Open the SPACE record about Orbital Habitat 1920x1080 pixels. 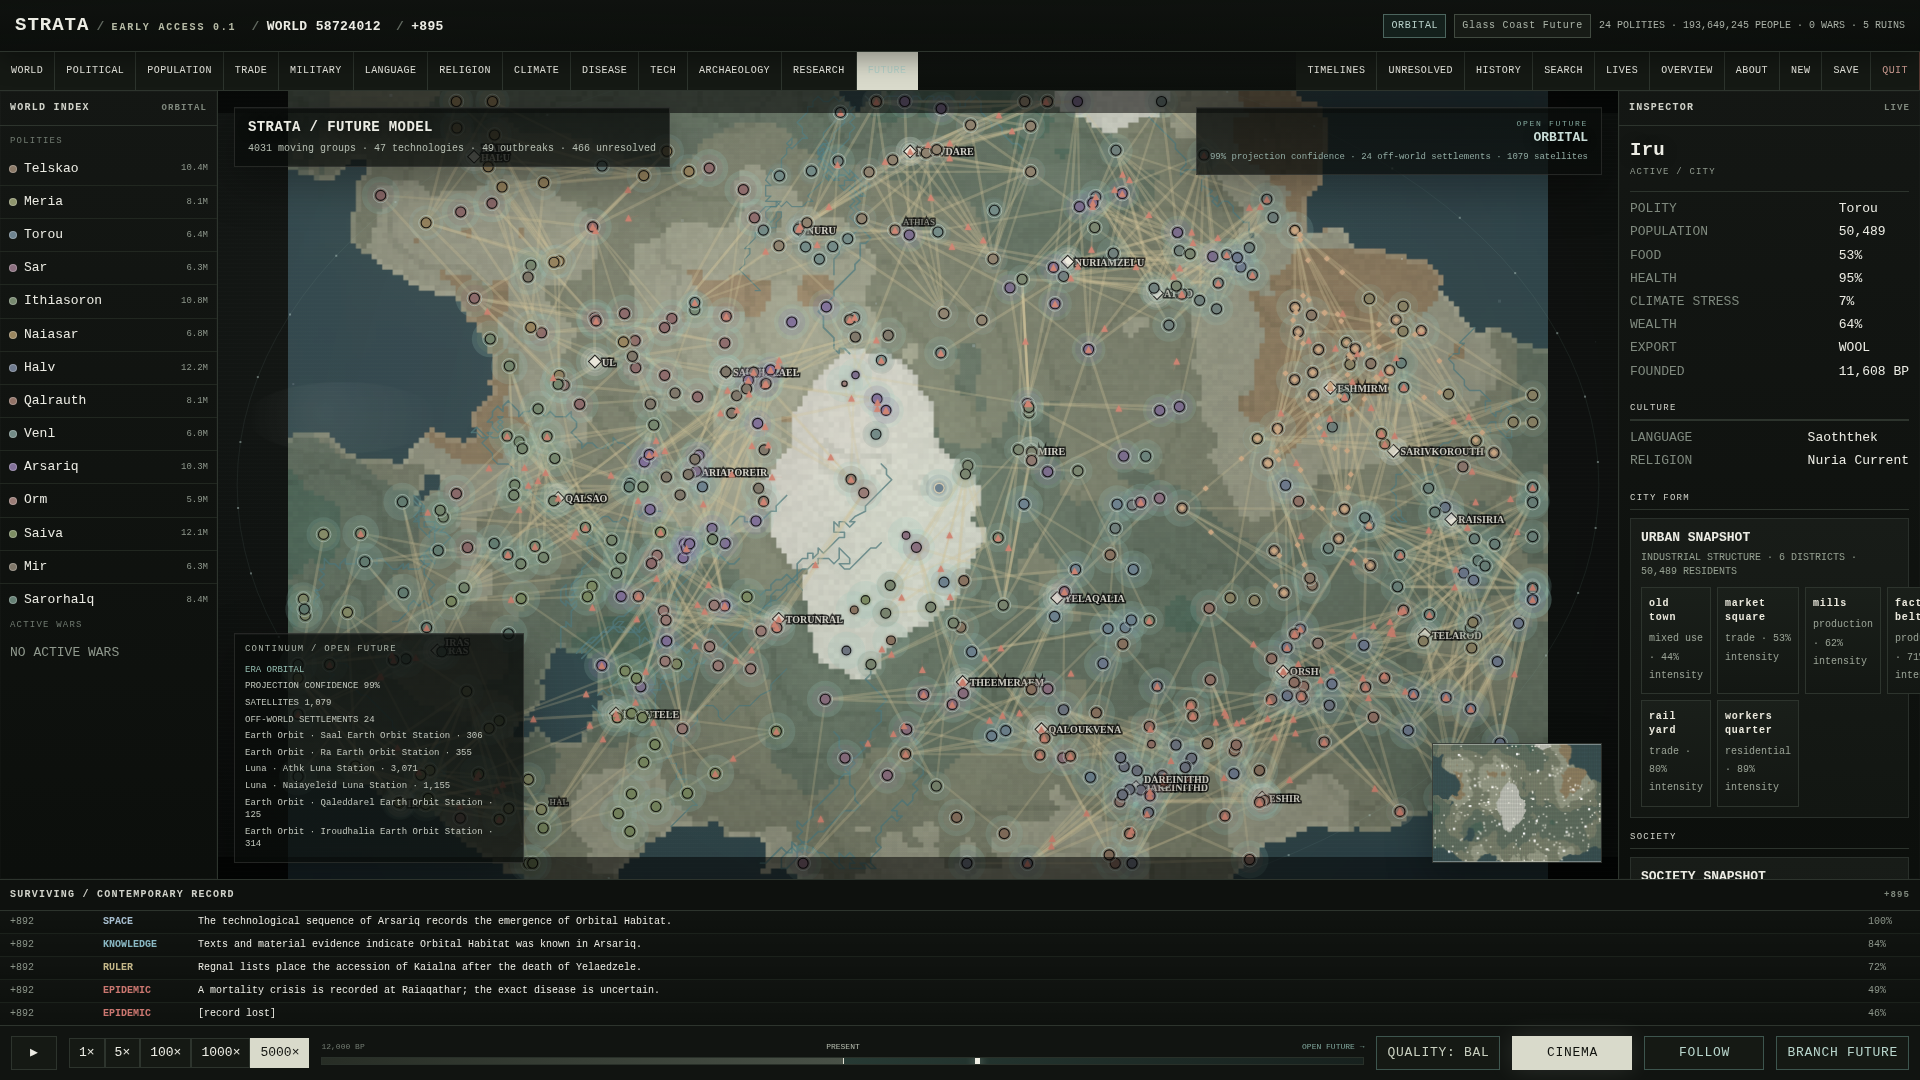[960, 921]
